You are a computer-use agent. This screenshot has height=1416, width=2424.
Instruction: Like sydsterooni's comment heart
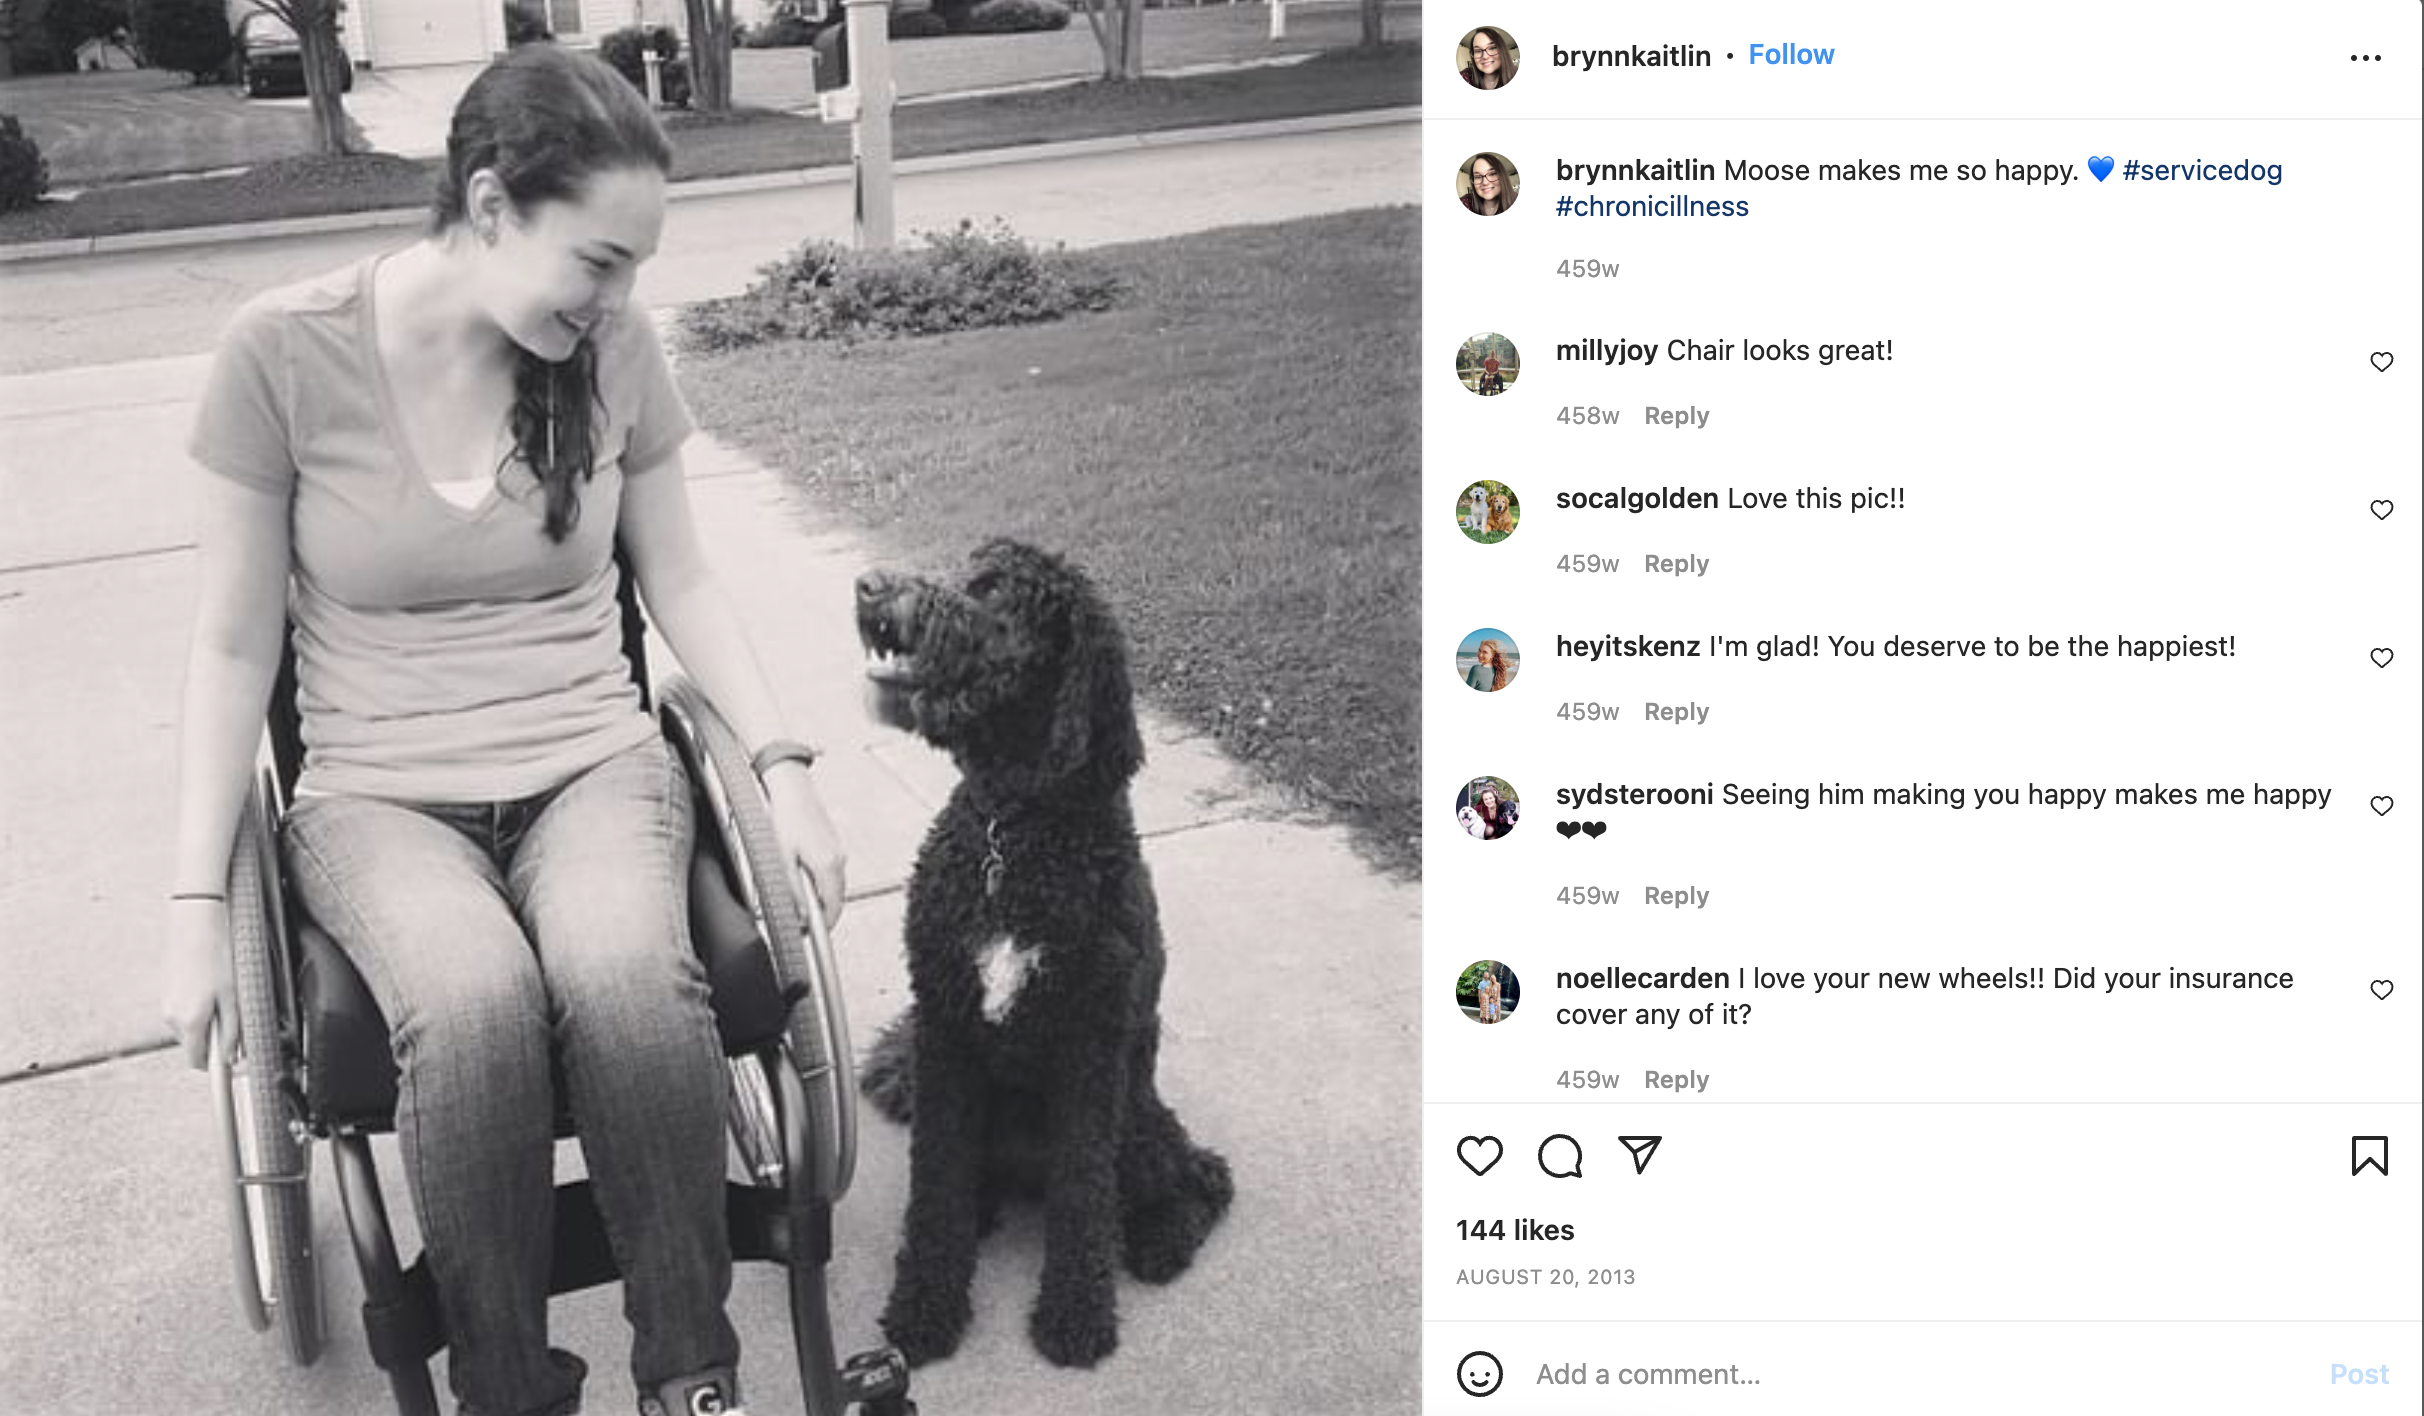coord(2382,806)
